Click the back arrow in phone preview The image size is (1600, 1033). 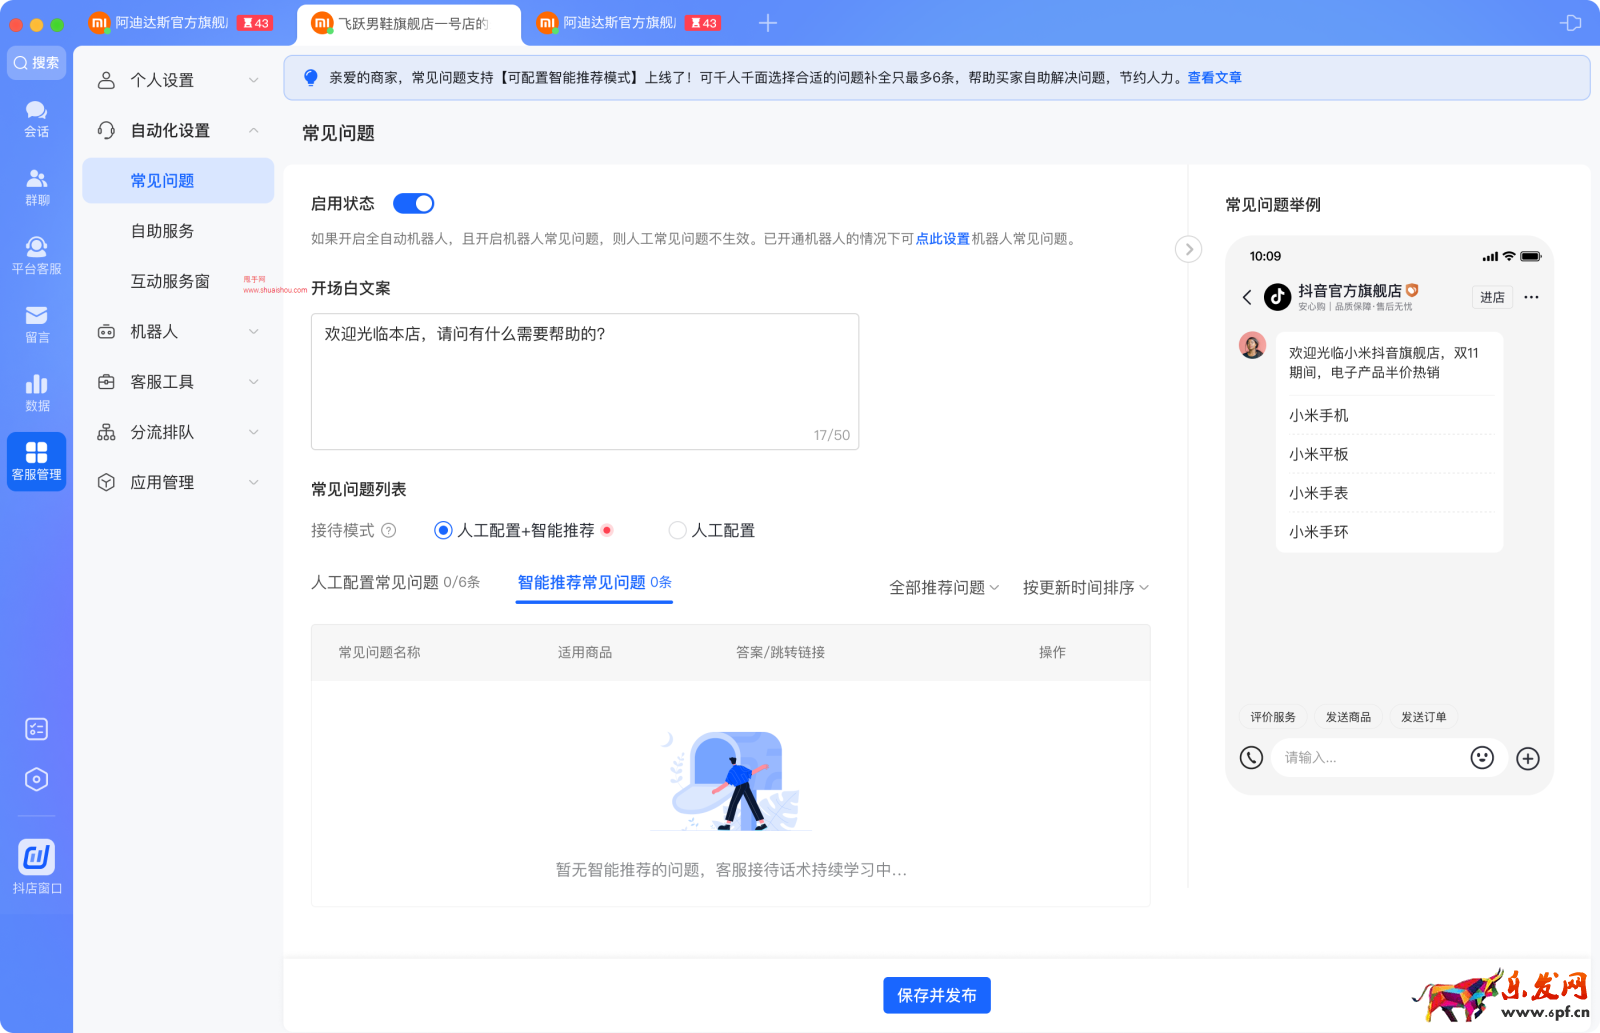point(1247,297)
